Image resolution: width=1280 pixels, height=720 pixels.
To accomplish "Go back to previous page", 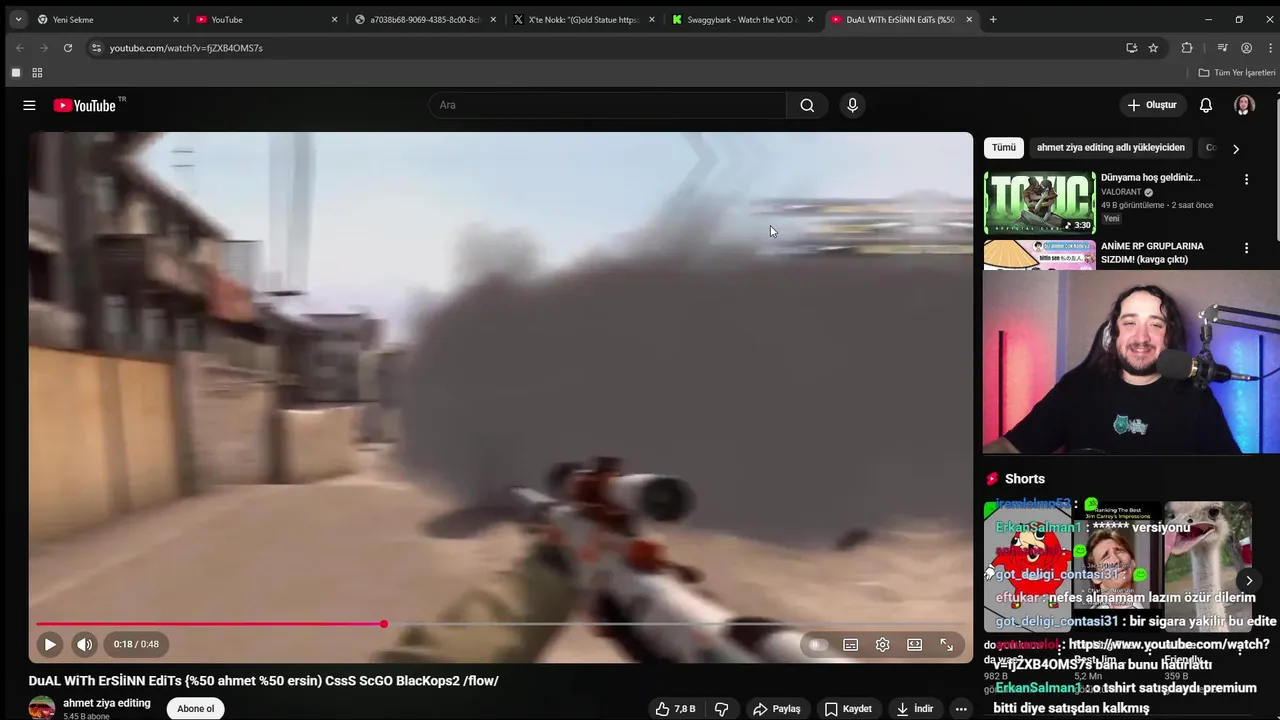I will coord(19,48).
